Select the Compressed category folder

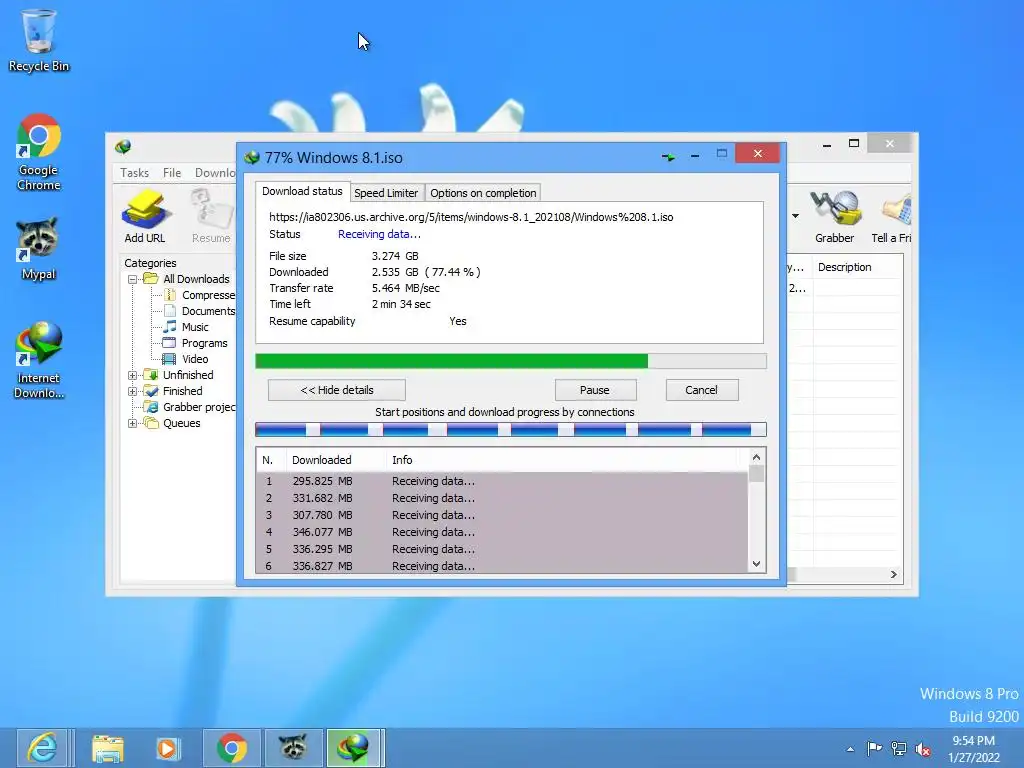pyautogui.click(x=201, y=295)
